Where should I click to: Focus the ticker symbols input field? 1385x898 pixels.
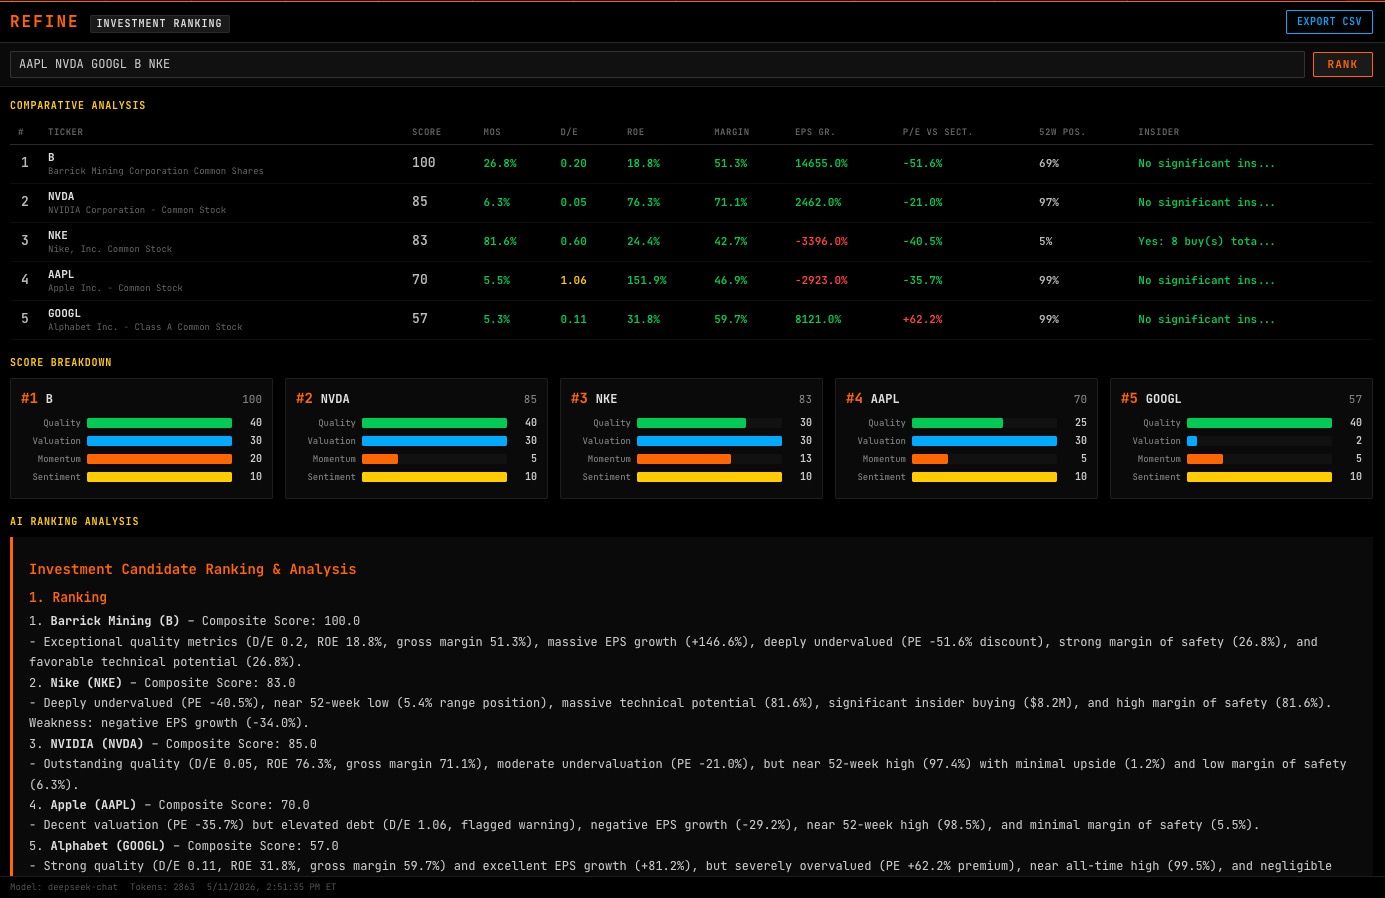pyautogui.click(x=657, y=64)
